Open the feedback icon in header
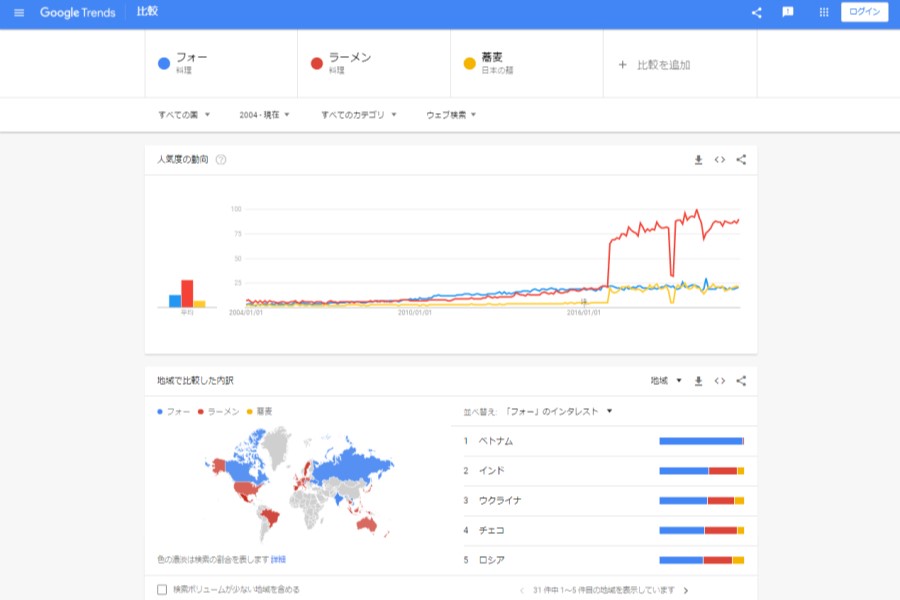The width and height of the screenshot is (900, 600). 788,12
